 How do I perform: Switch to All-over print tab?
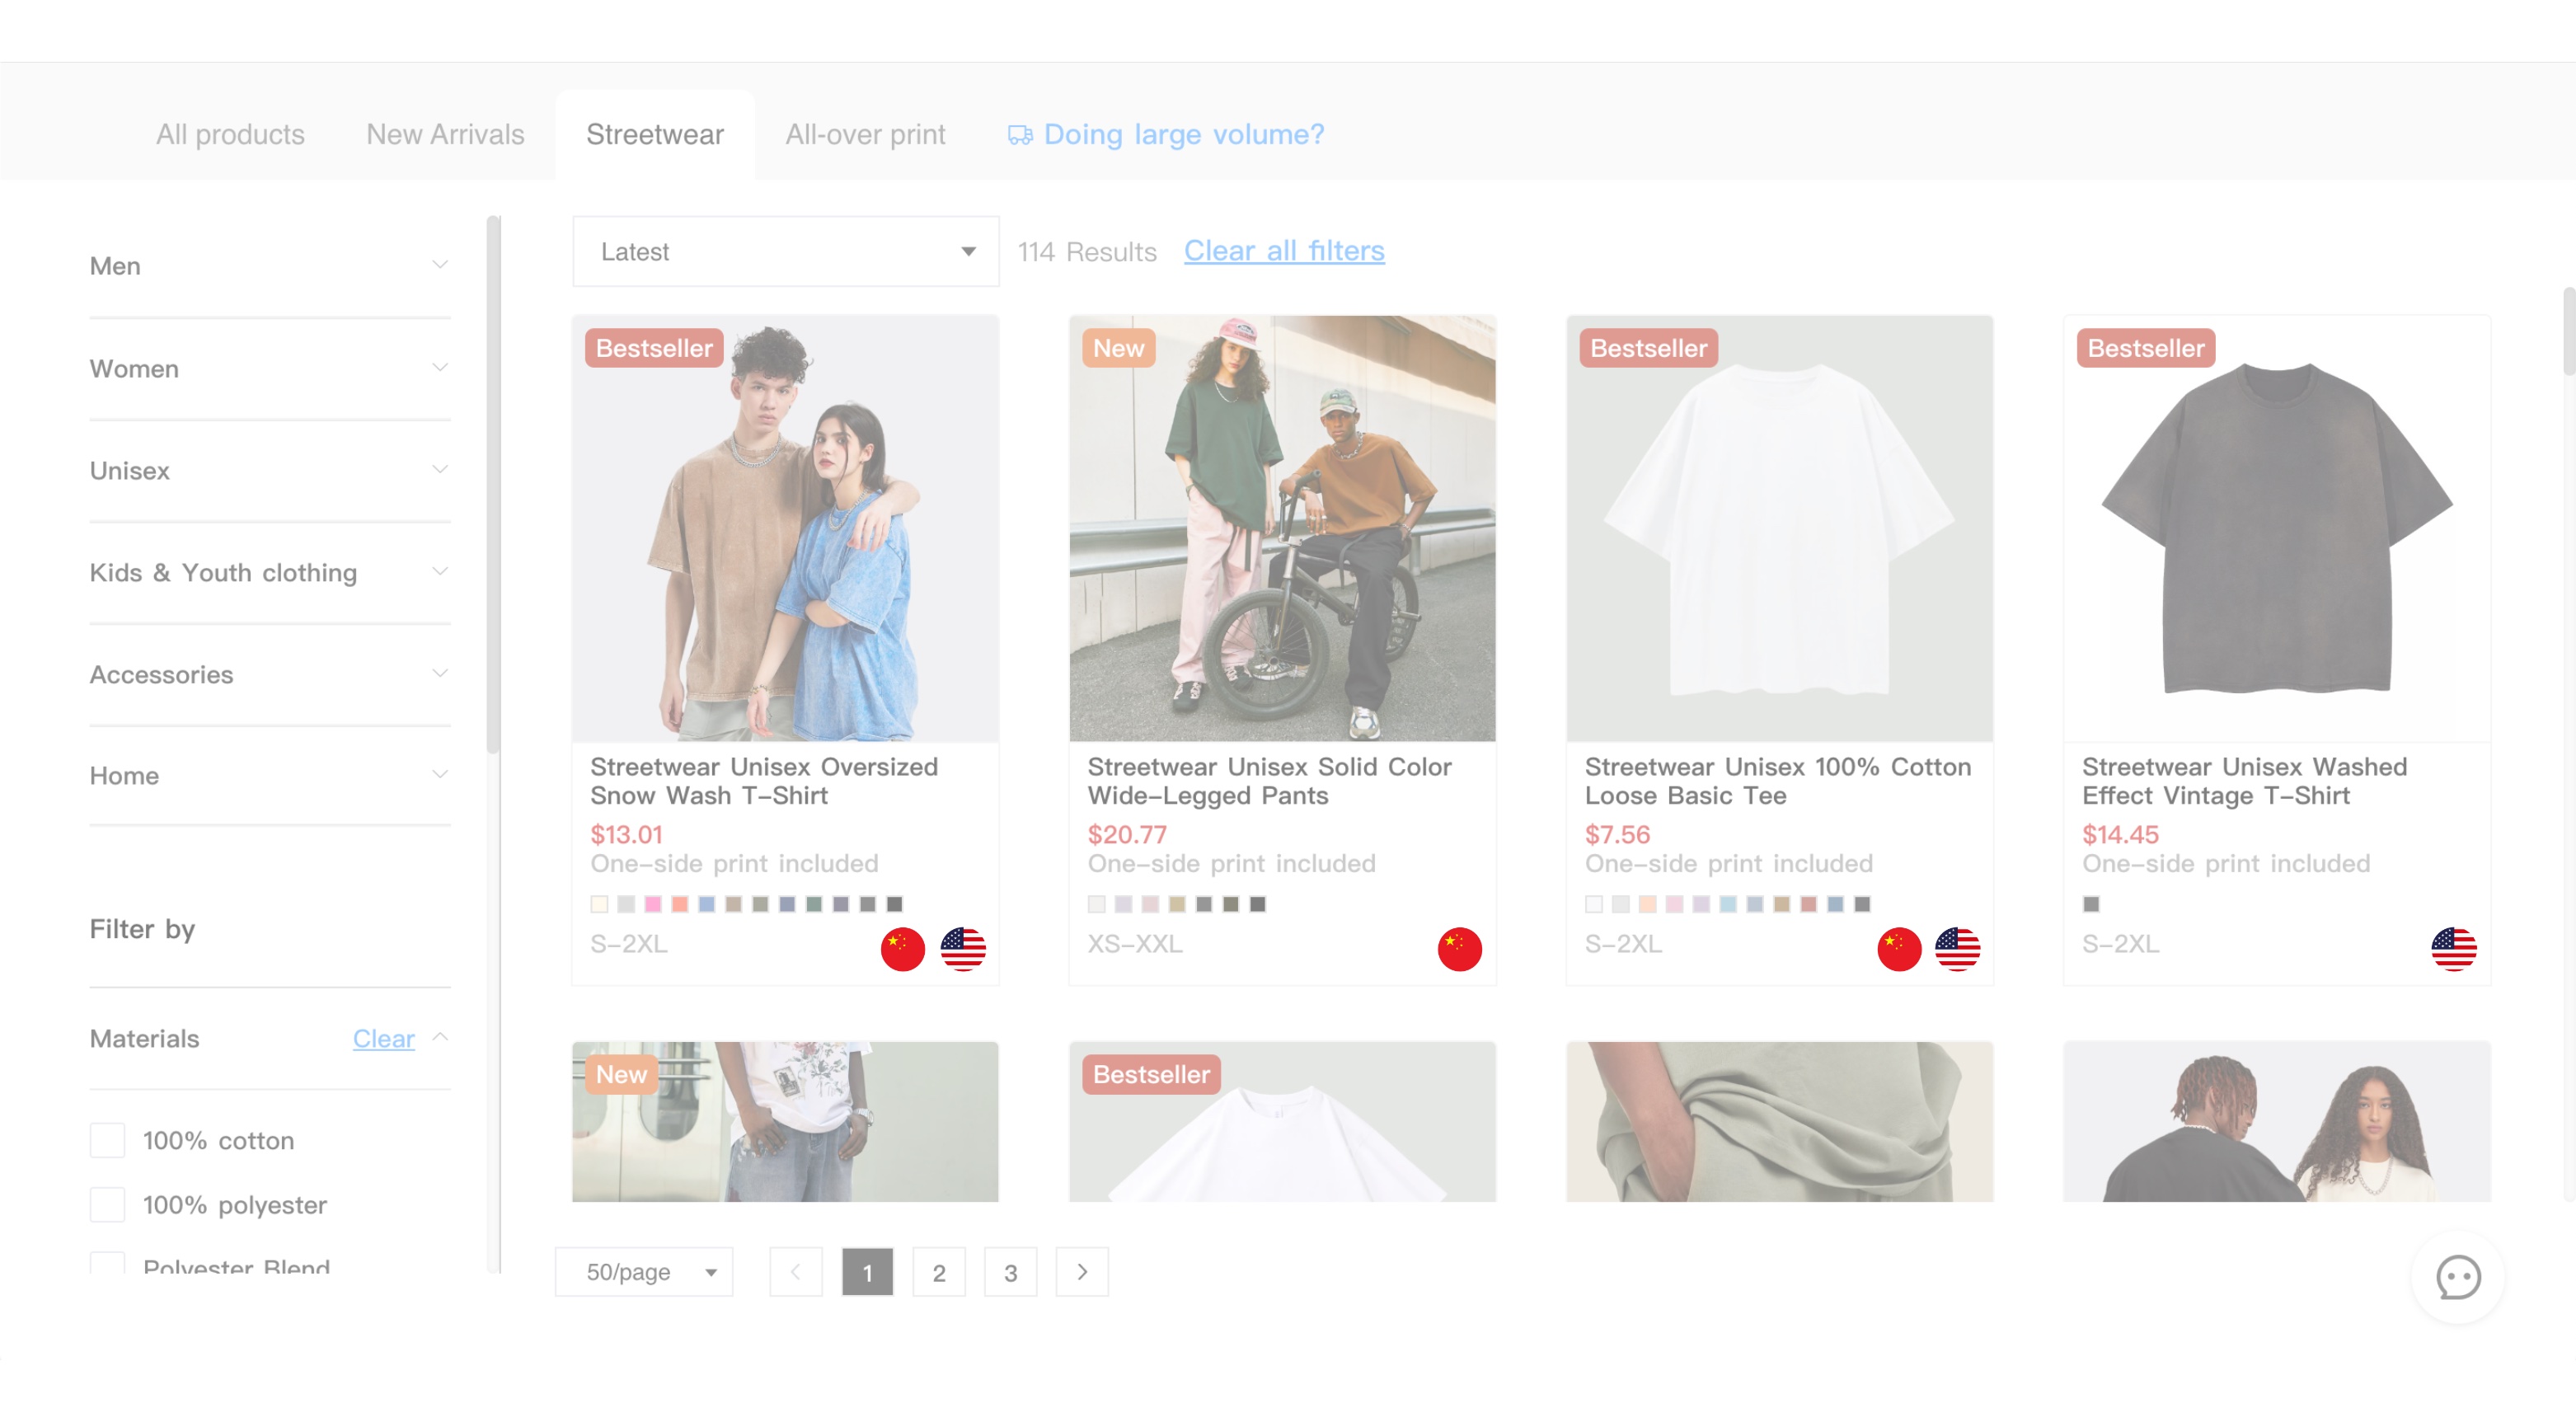coord(865,131)
